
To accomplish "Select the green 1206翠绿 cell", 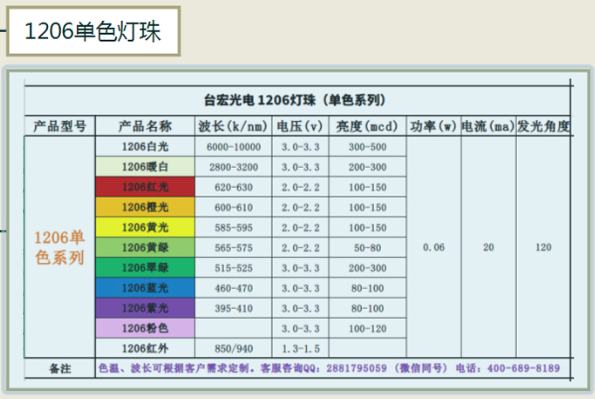I will tap(145, 268).
